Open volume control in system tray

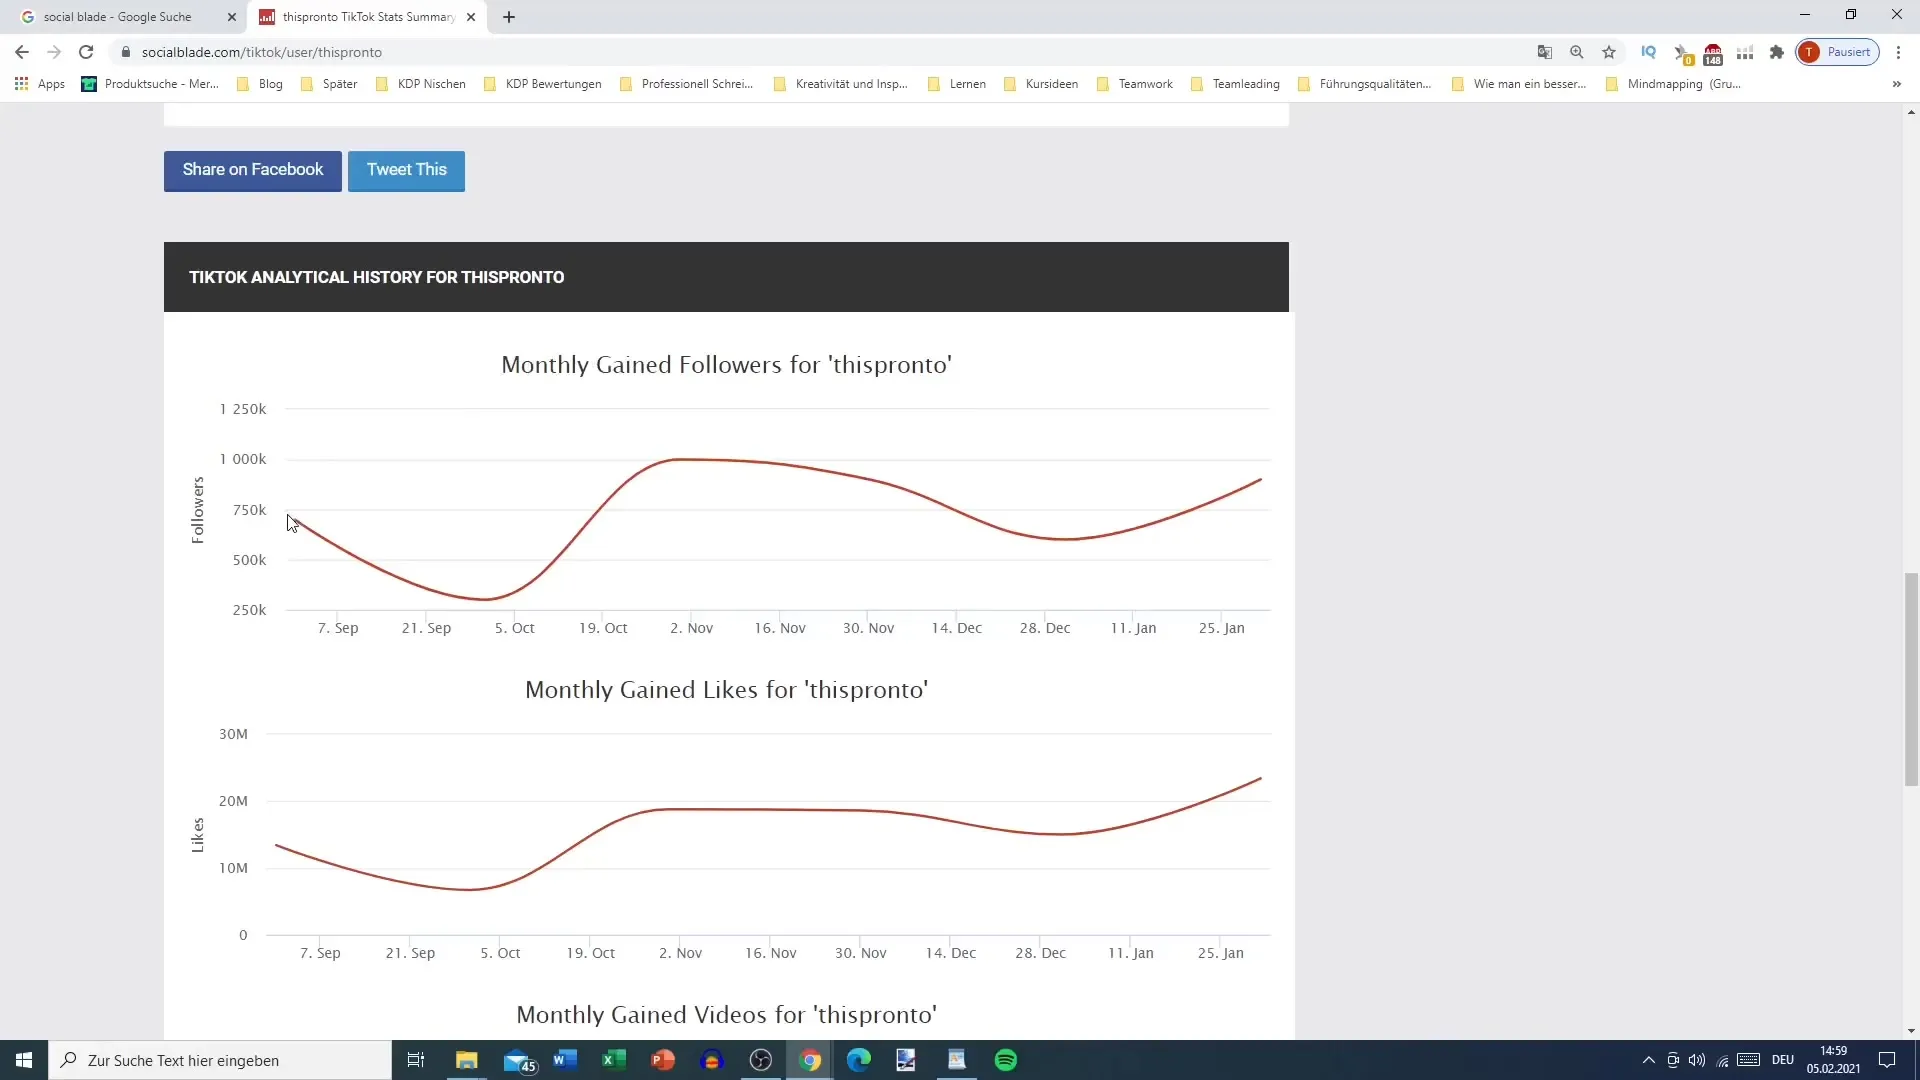(x=1697, y=1060)
